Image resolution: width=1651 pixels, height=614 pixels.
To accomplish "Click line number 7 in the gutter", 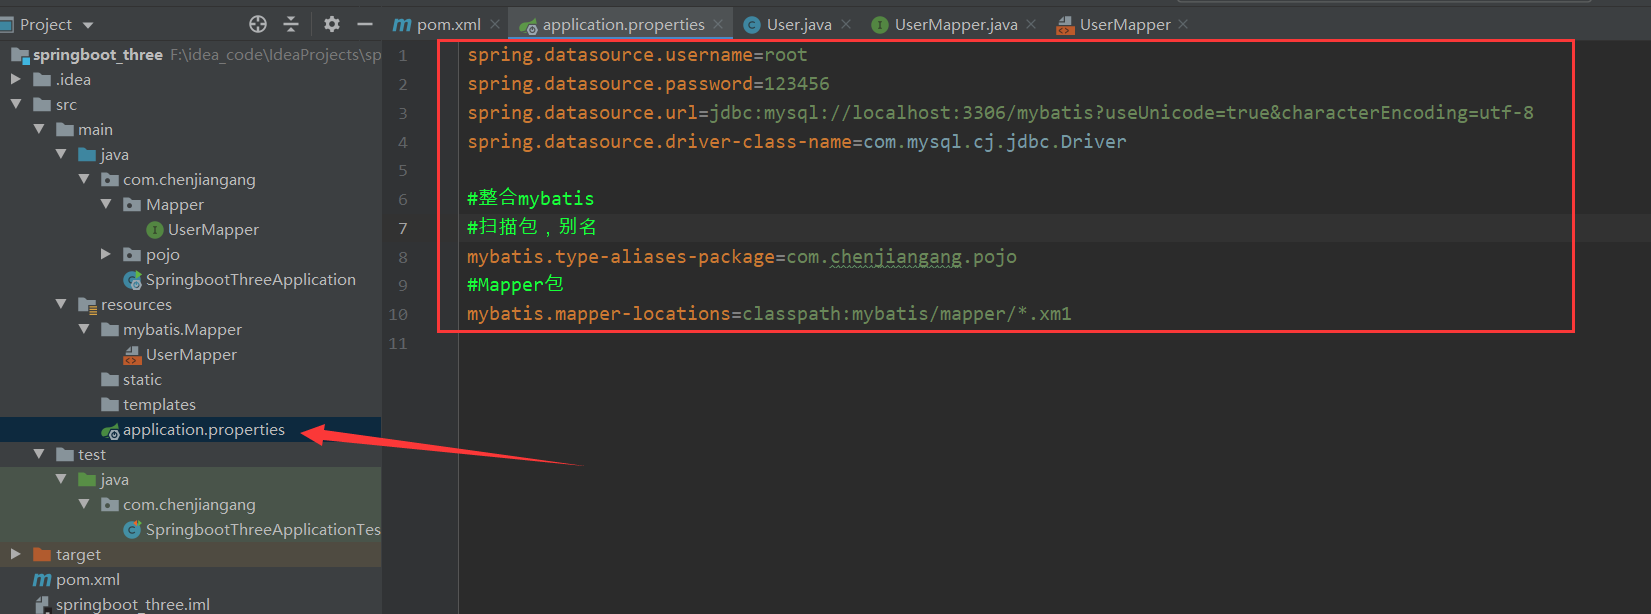I will (403, 228).
